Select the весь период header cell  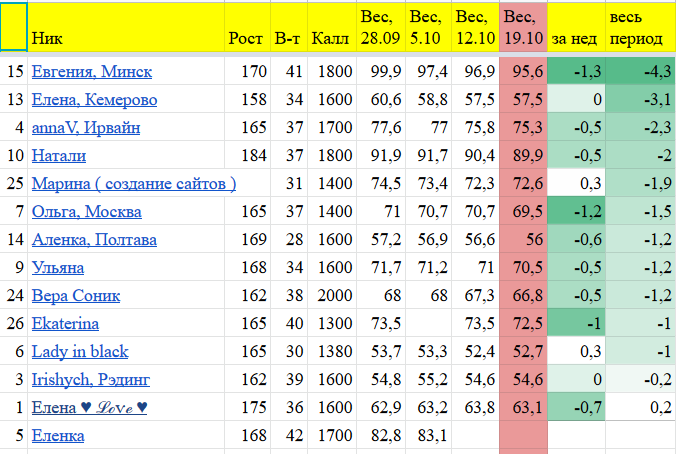click(x=639, y=27)
